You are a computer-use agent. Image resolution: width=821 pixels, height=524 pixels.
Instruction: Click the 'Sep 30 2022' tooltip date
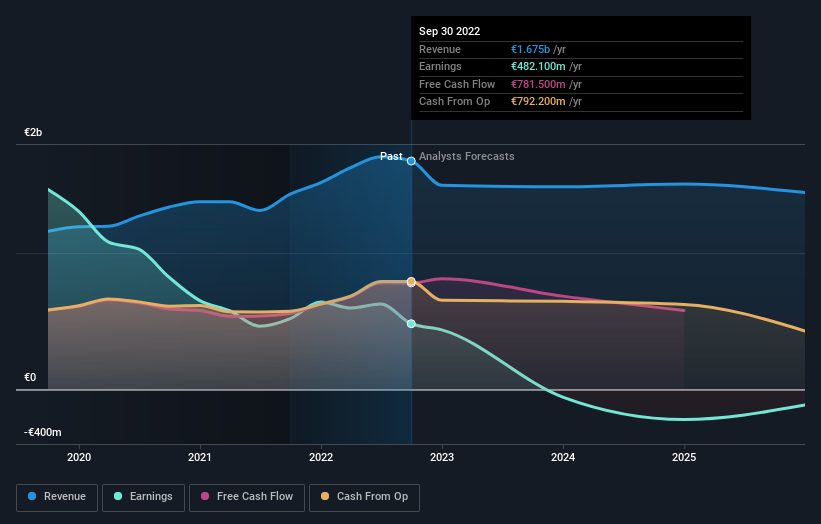point(449,31)
